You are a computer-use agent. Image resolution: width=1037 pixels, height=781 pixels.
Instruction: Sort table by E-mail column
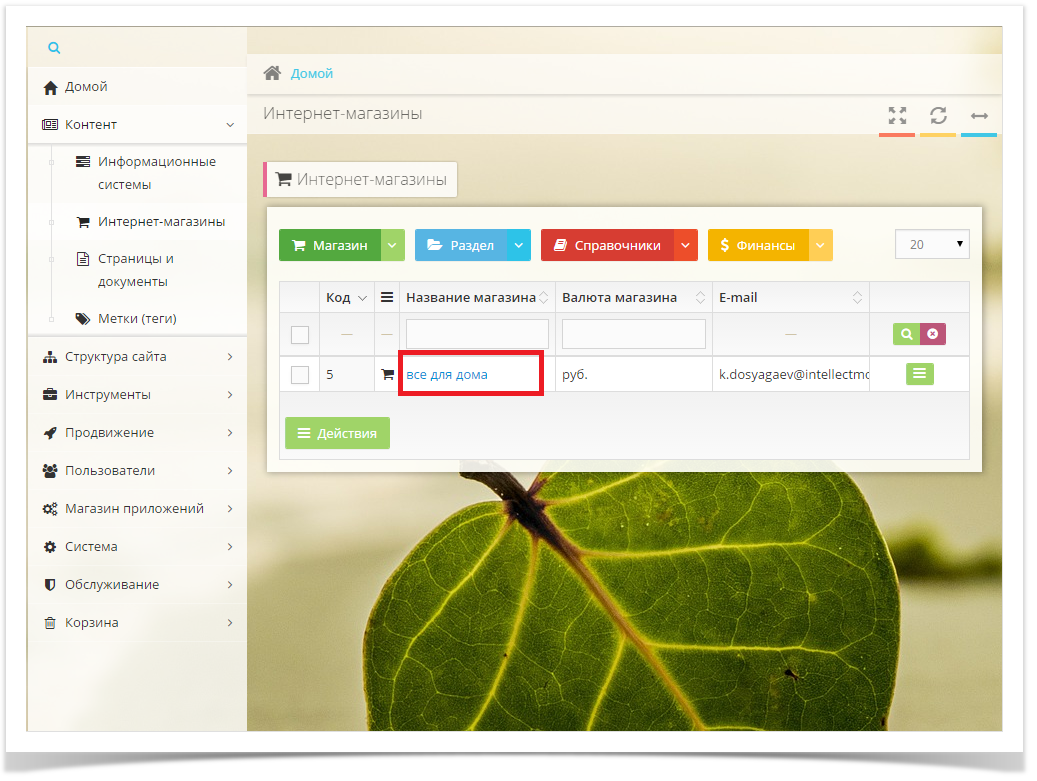pyautogui.click(x=857, y=298)
